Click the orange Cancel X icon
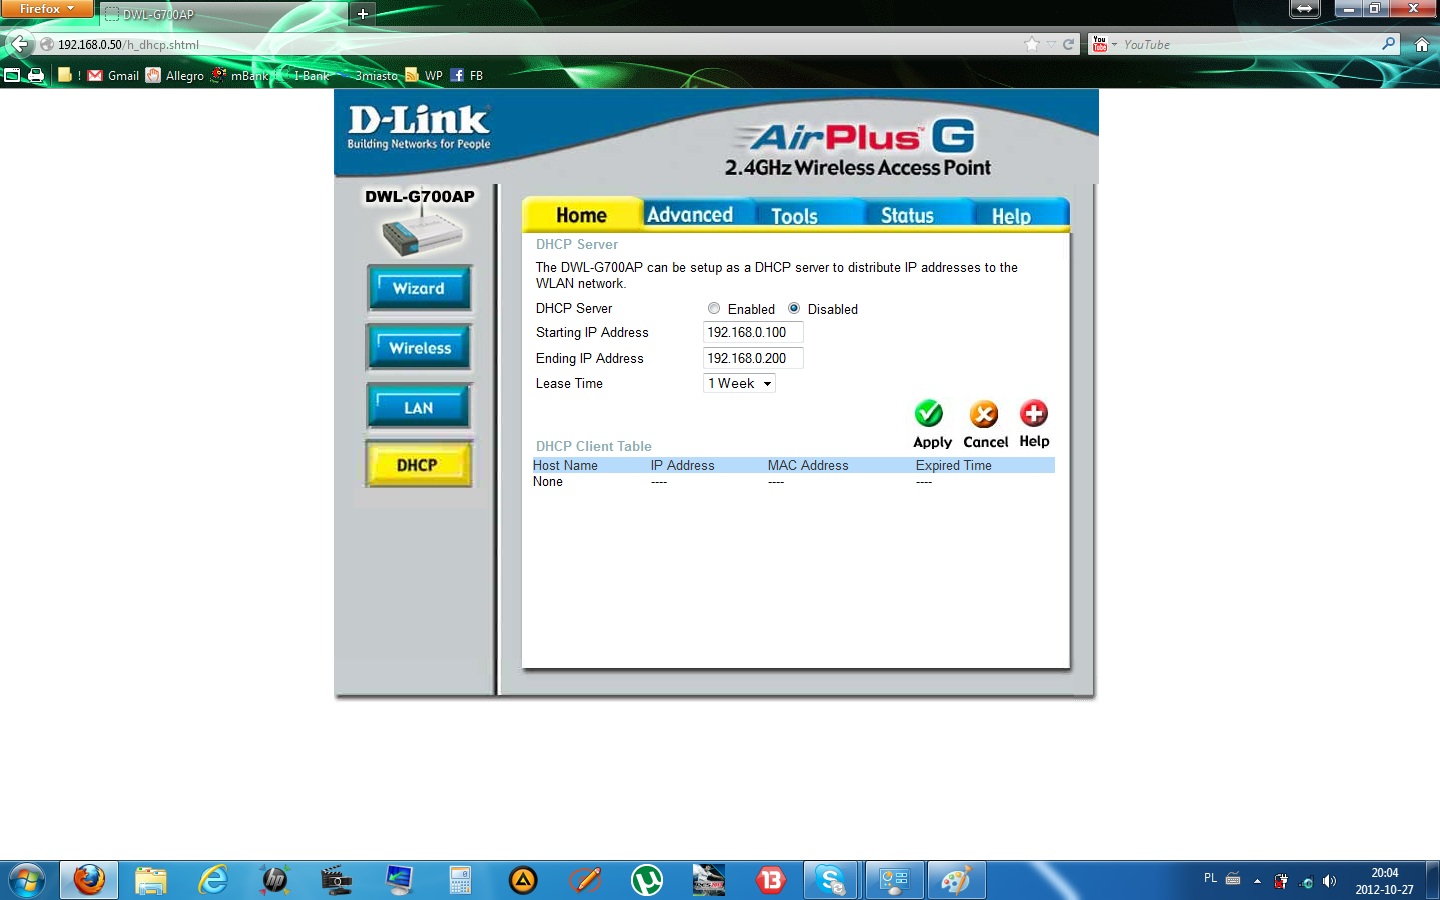This screenshot has width=1440, height=900. click(x=984, y=413)
